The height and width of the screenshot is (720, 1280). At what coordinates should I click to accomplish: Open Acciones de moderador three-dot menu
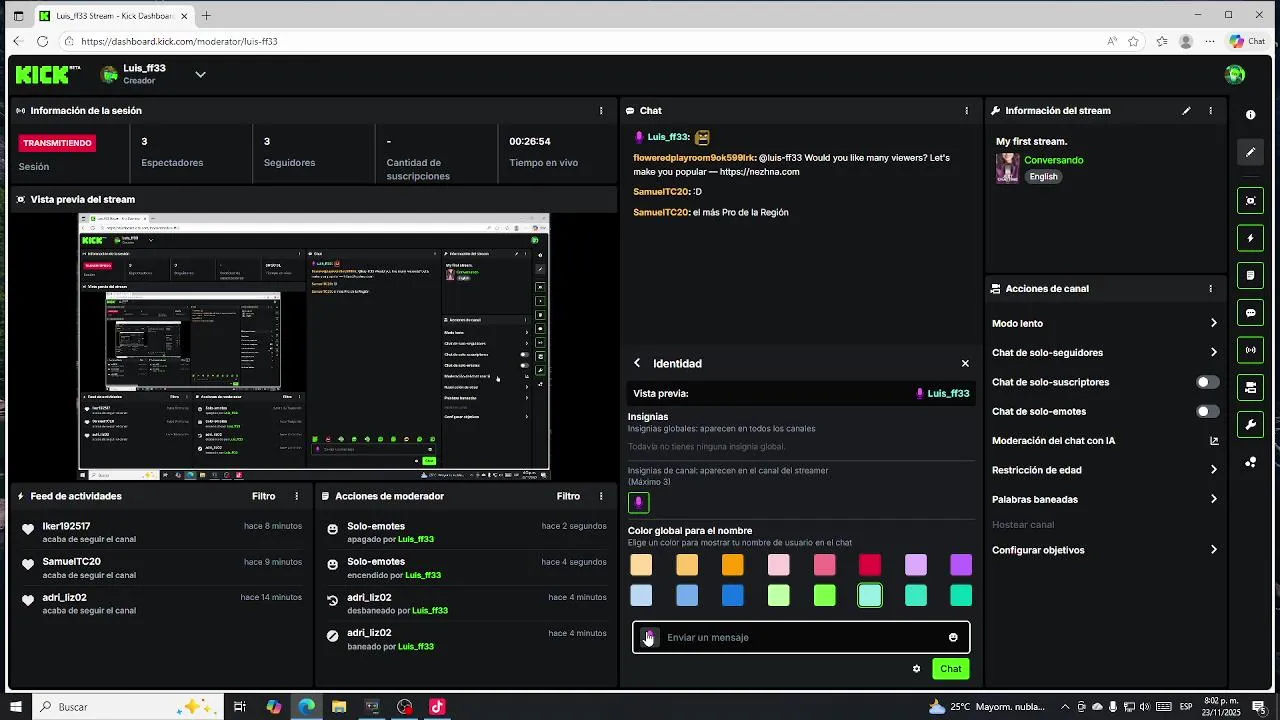(601, 496)
